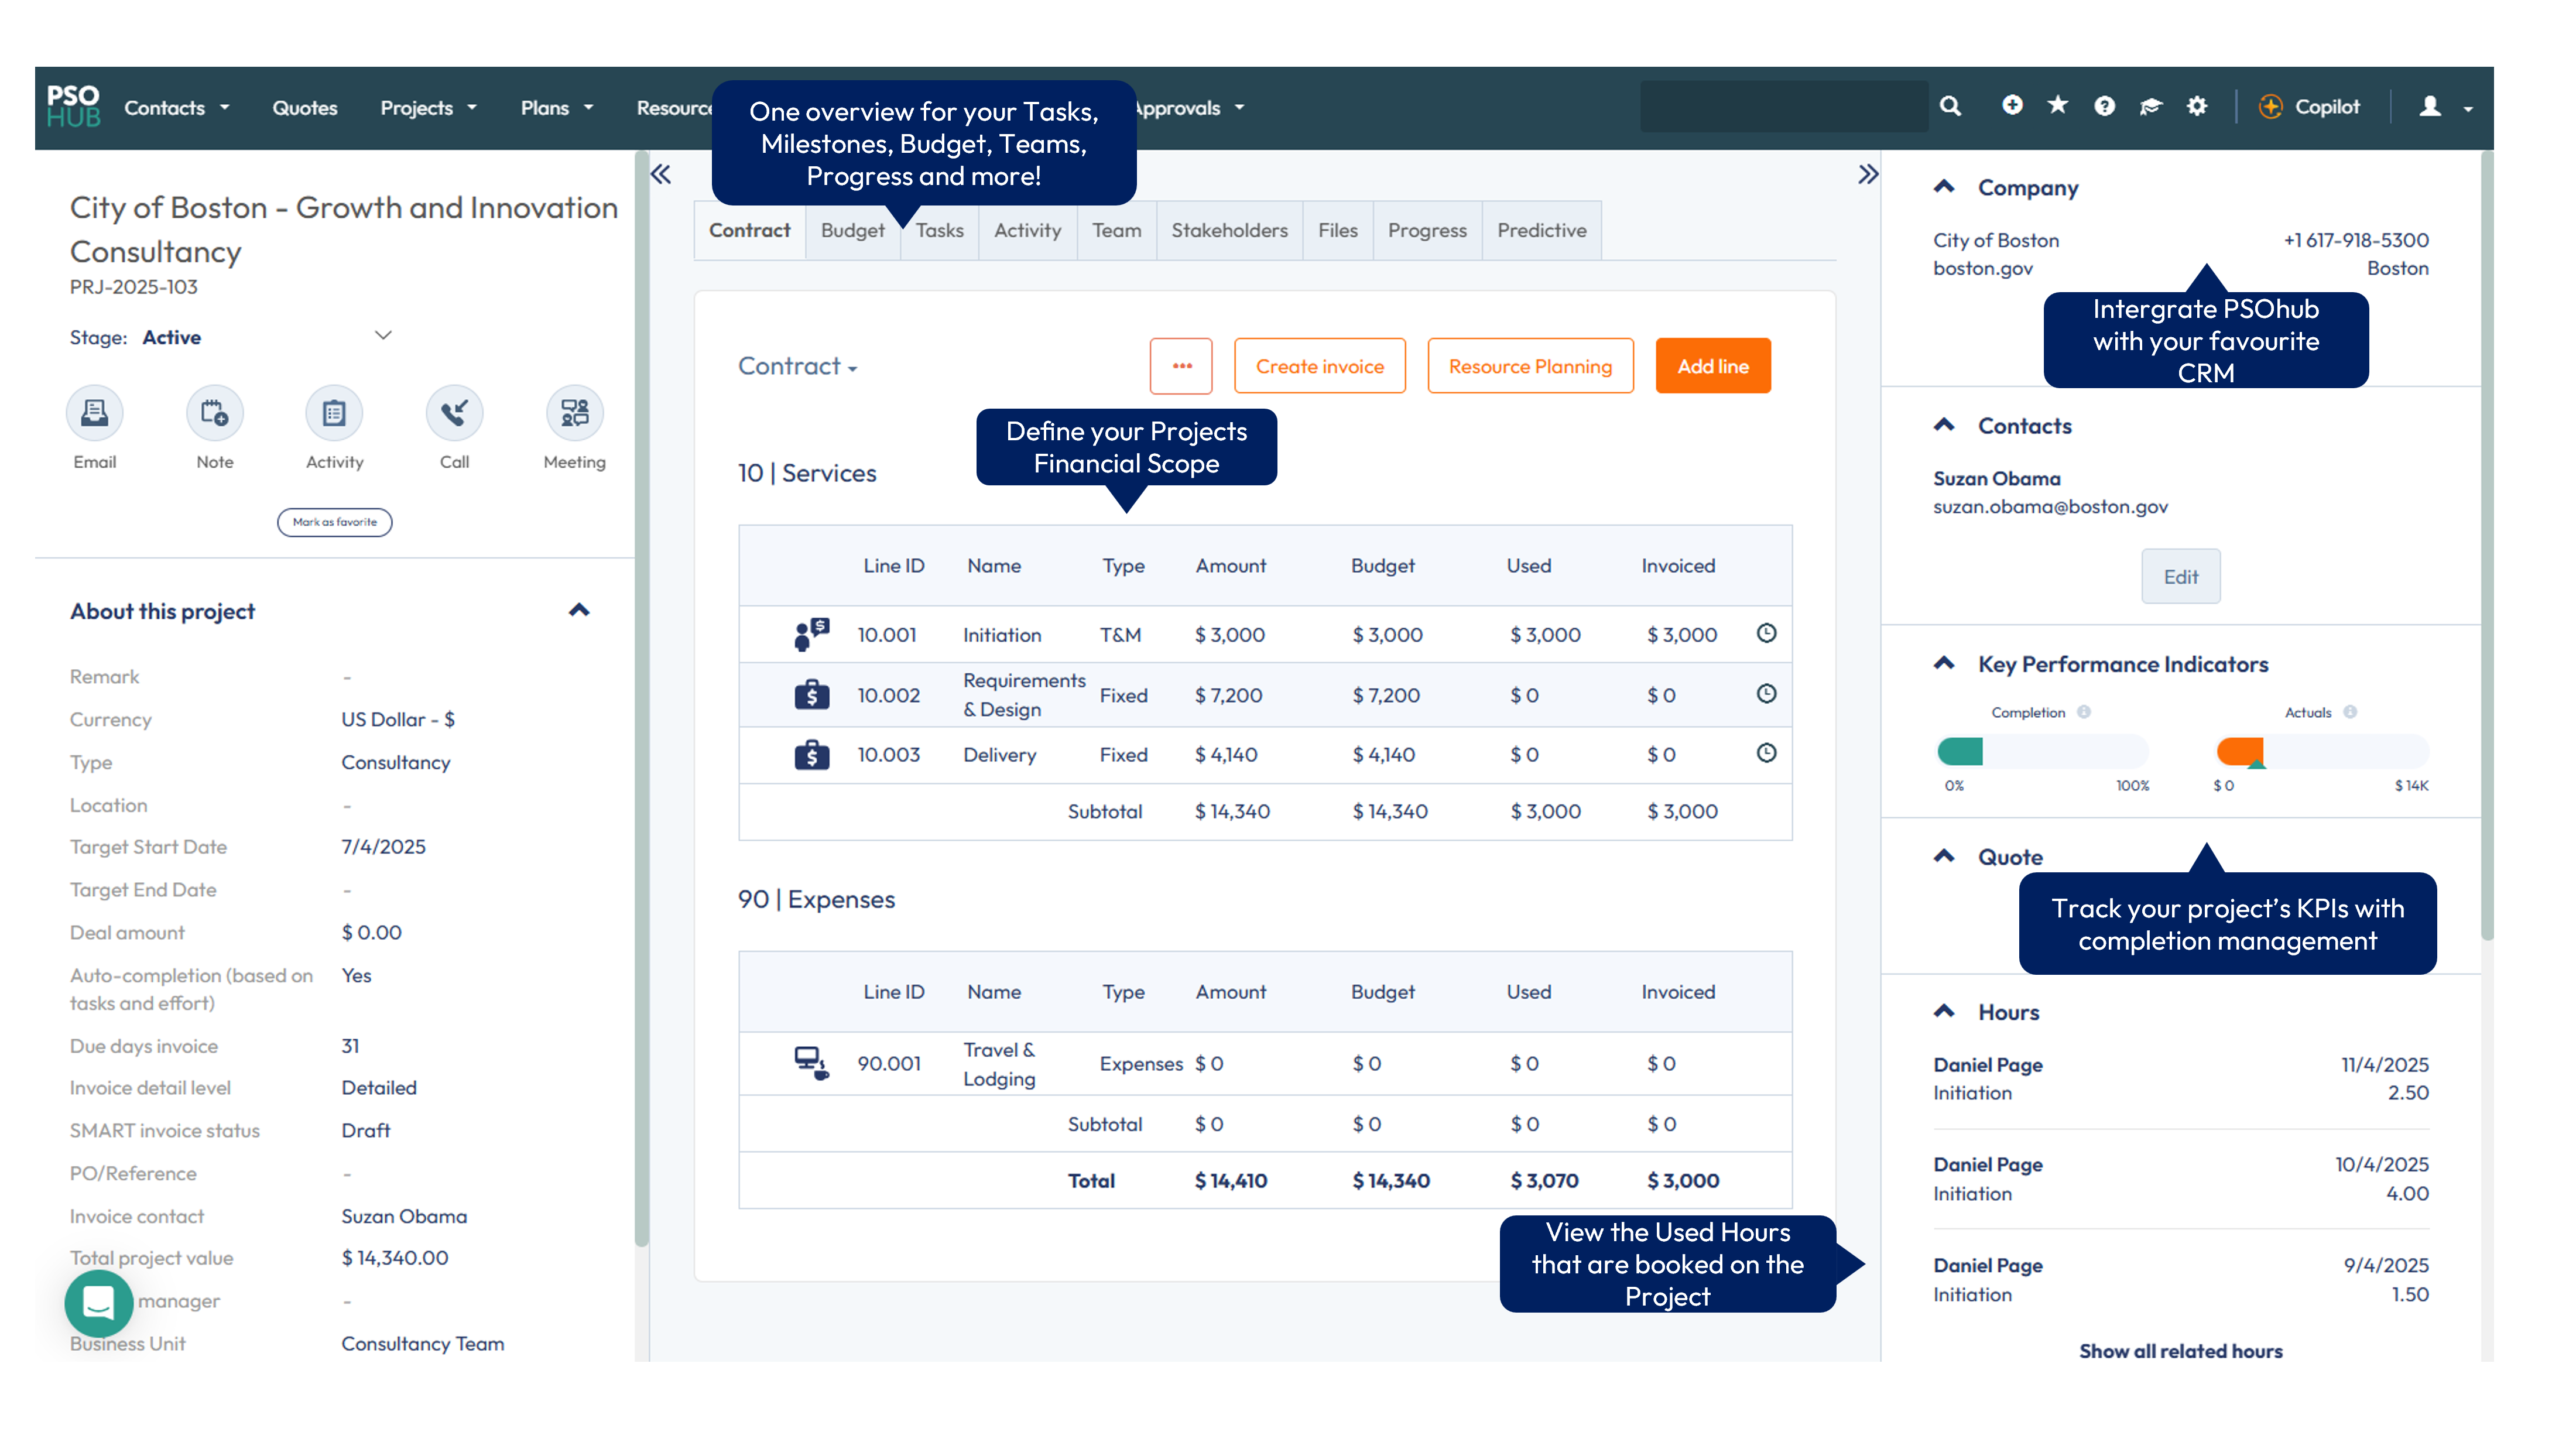Click Show all related hours link
Image resolution: width=2576 pixels, height=1449 pixels.
2180,1351
